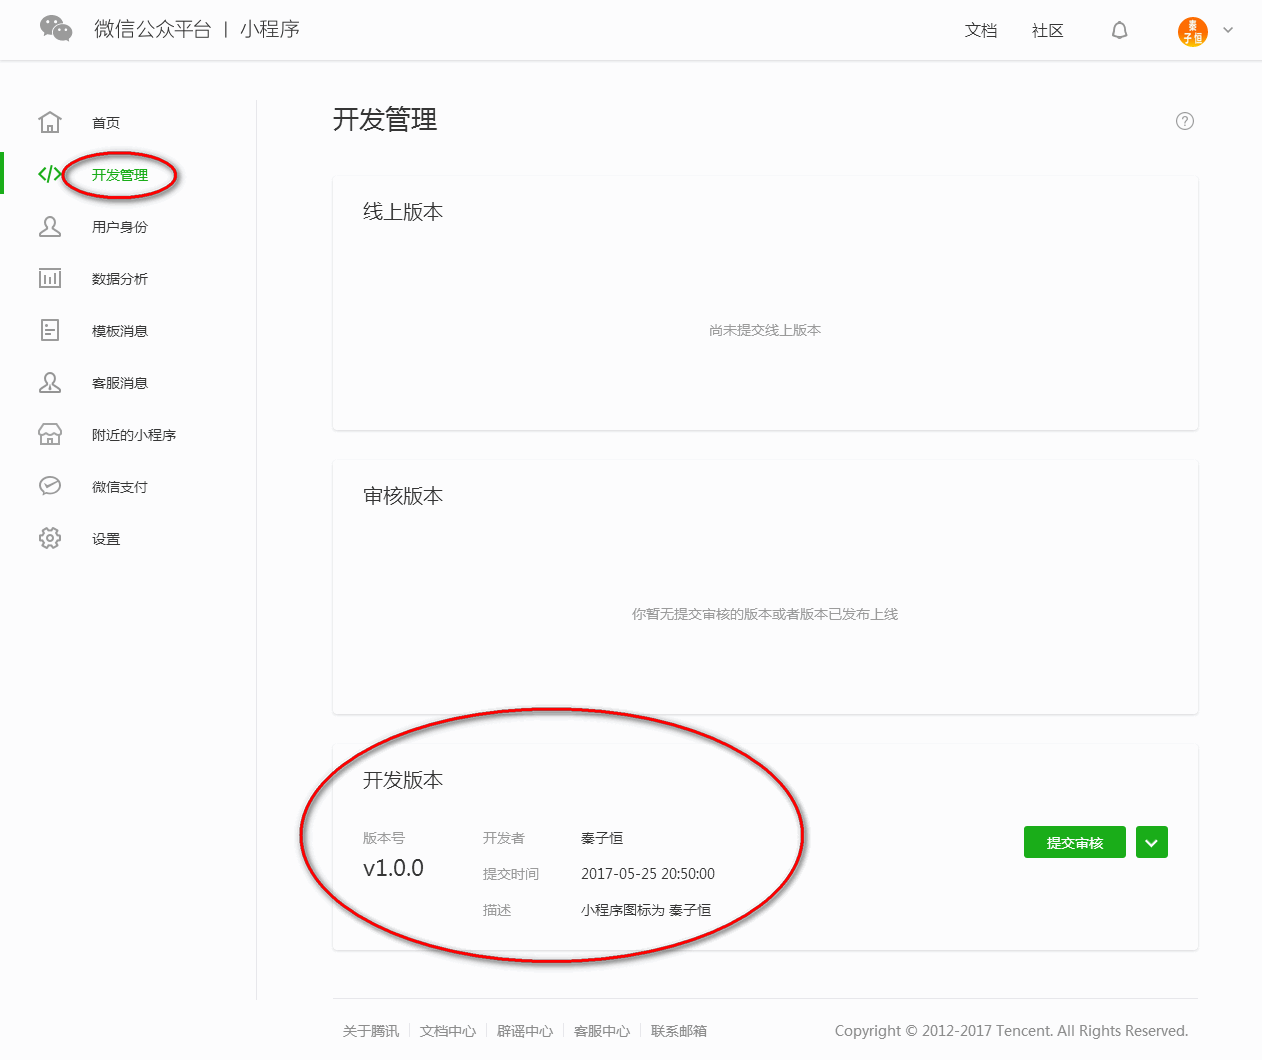This screenshot has width=1262, height=1060.
Task: Open 客服中心 footer link
Action: tap(602, 1031)
